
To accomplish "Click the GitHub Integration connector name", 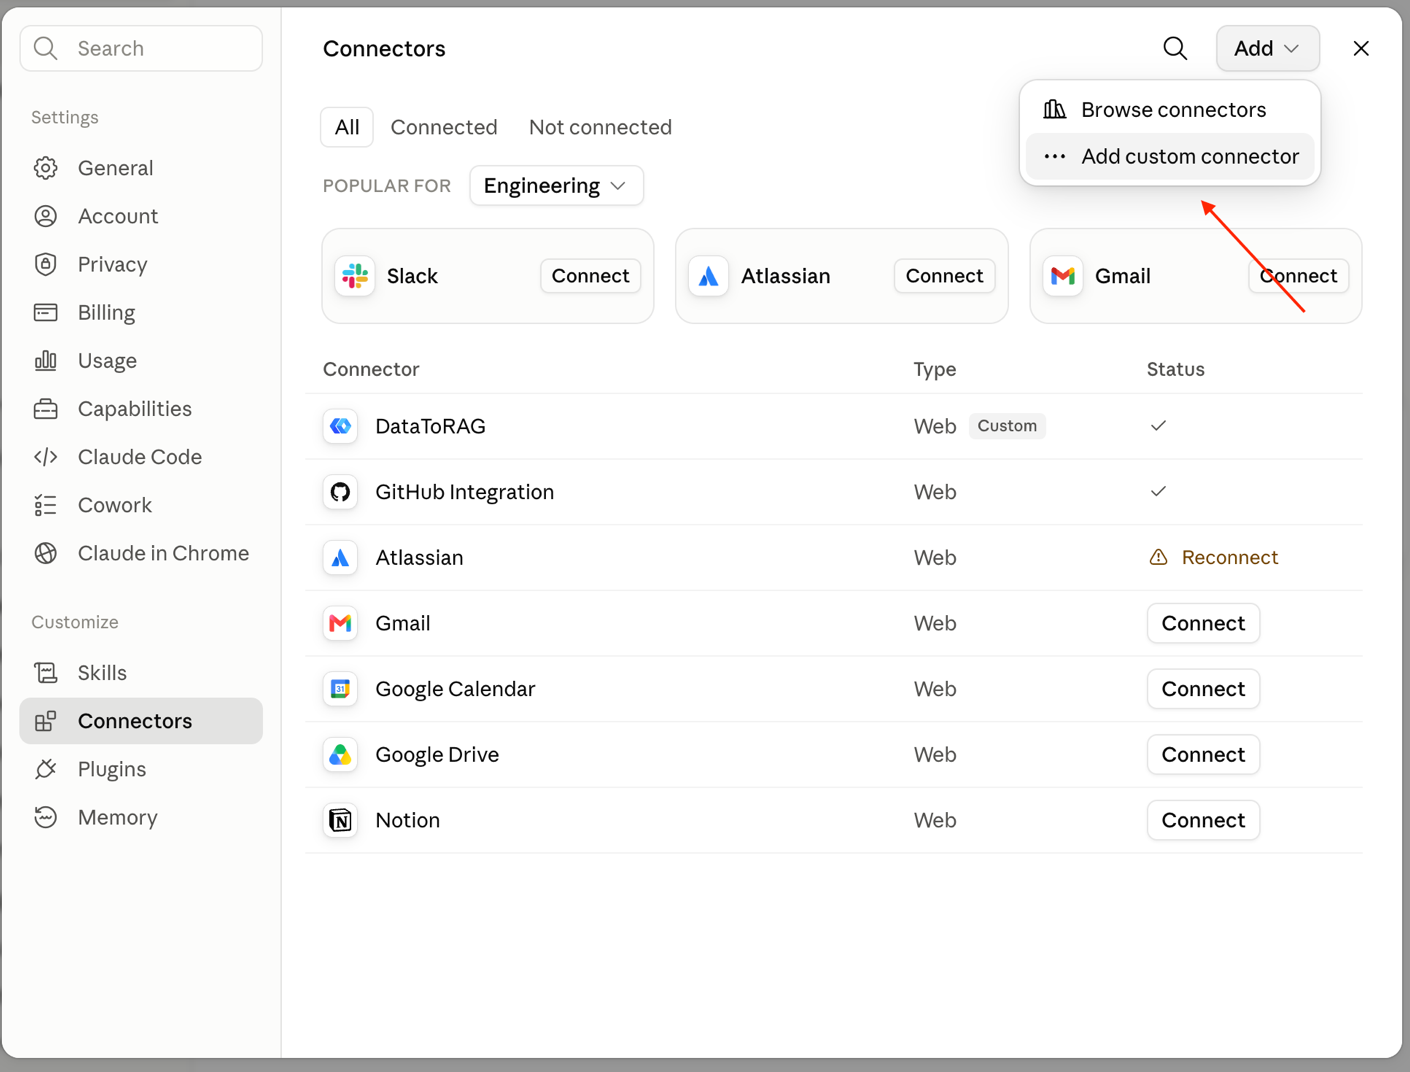I will pyautogui.click(x=464, y=492).
